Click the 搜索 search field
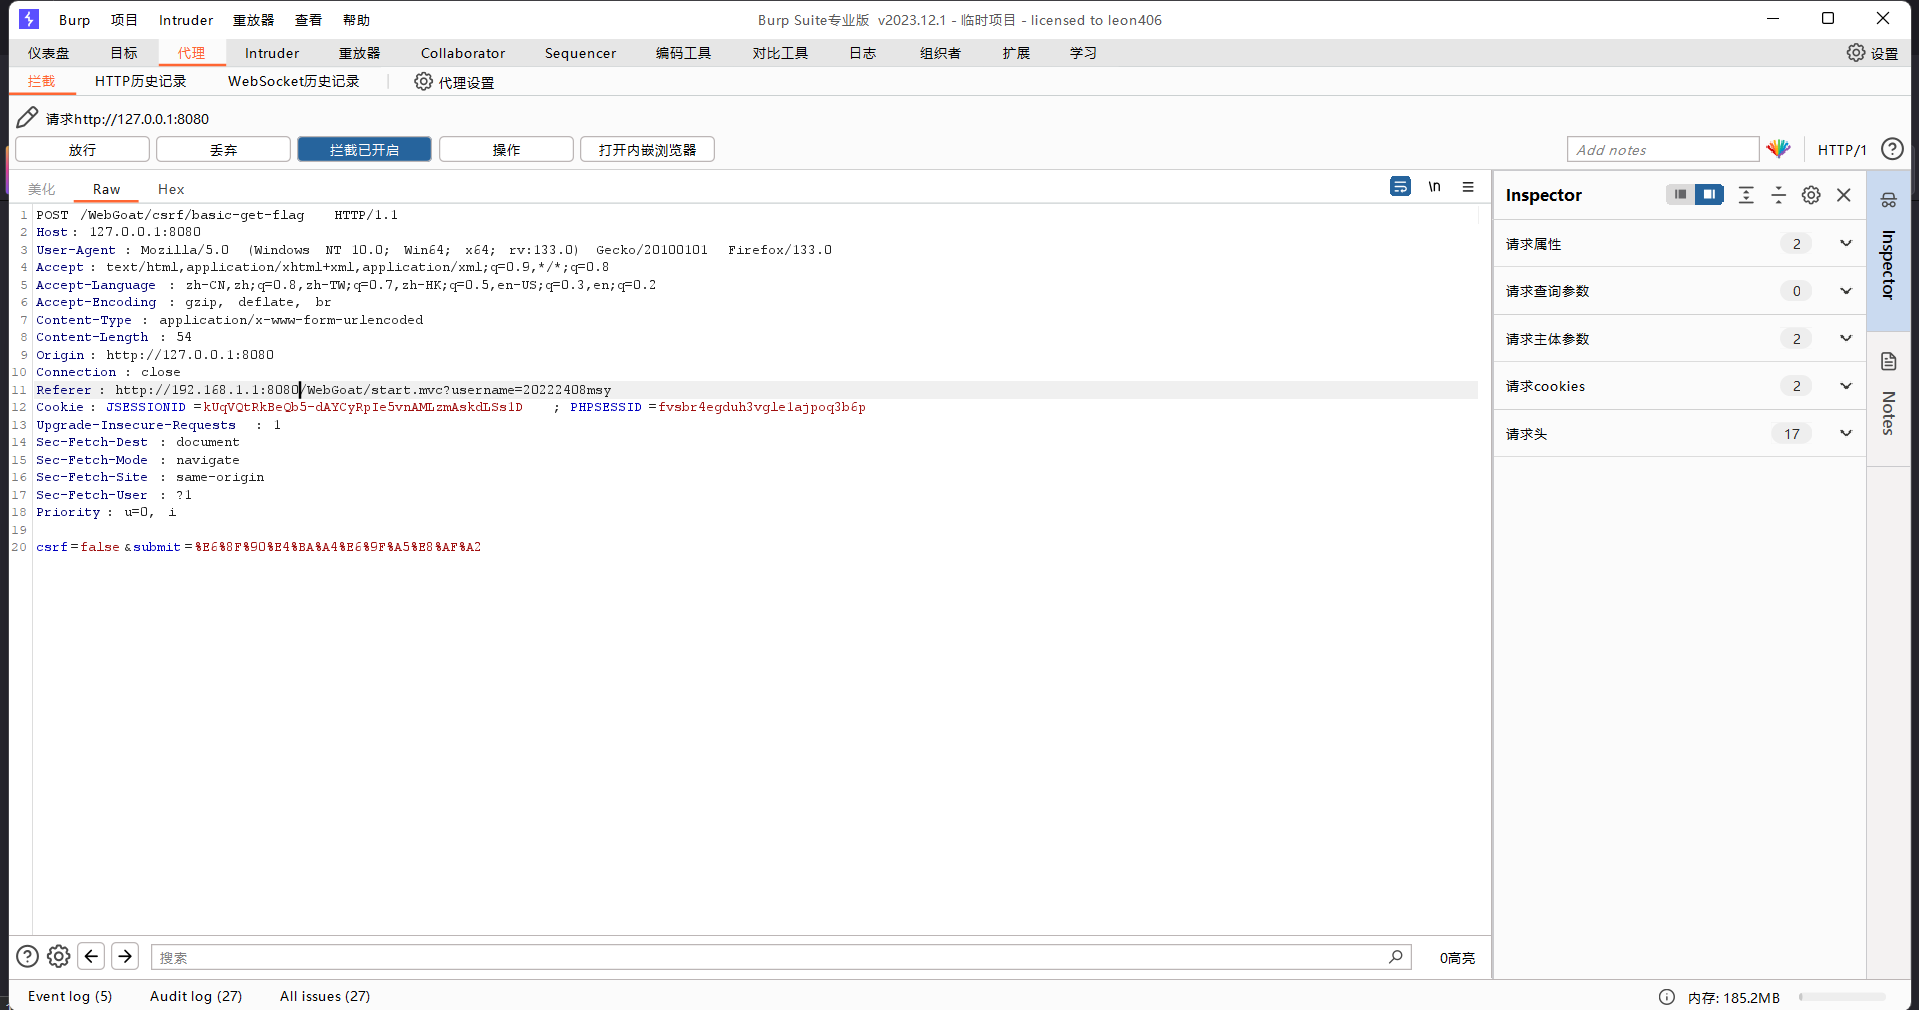 (x=781, y=957)
